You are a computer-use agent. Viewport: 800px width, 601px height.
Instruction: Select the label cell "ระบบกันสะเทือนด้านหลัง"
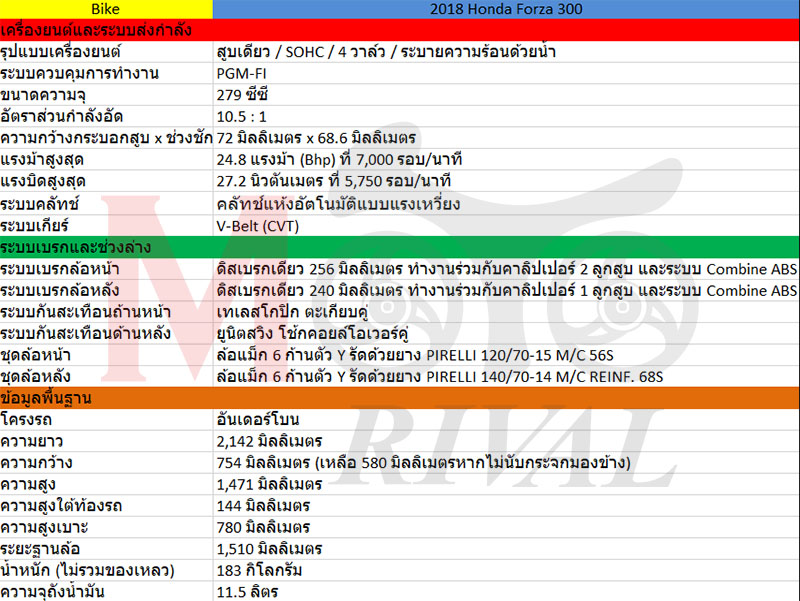106,334
